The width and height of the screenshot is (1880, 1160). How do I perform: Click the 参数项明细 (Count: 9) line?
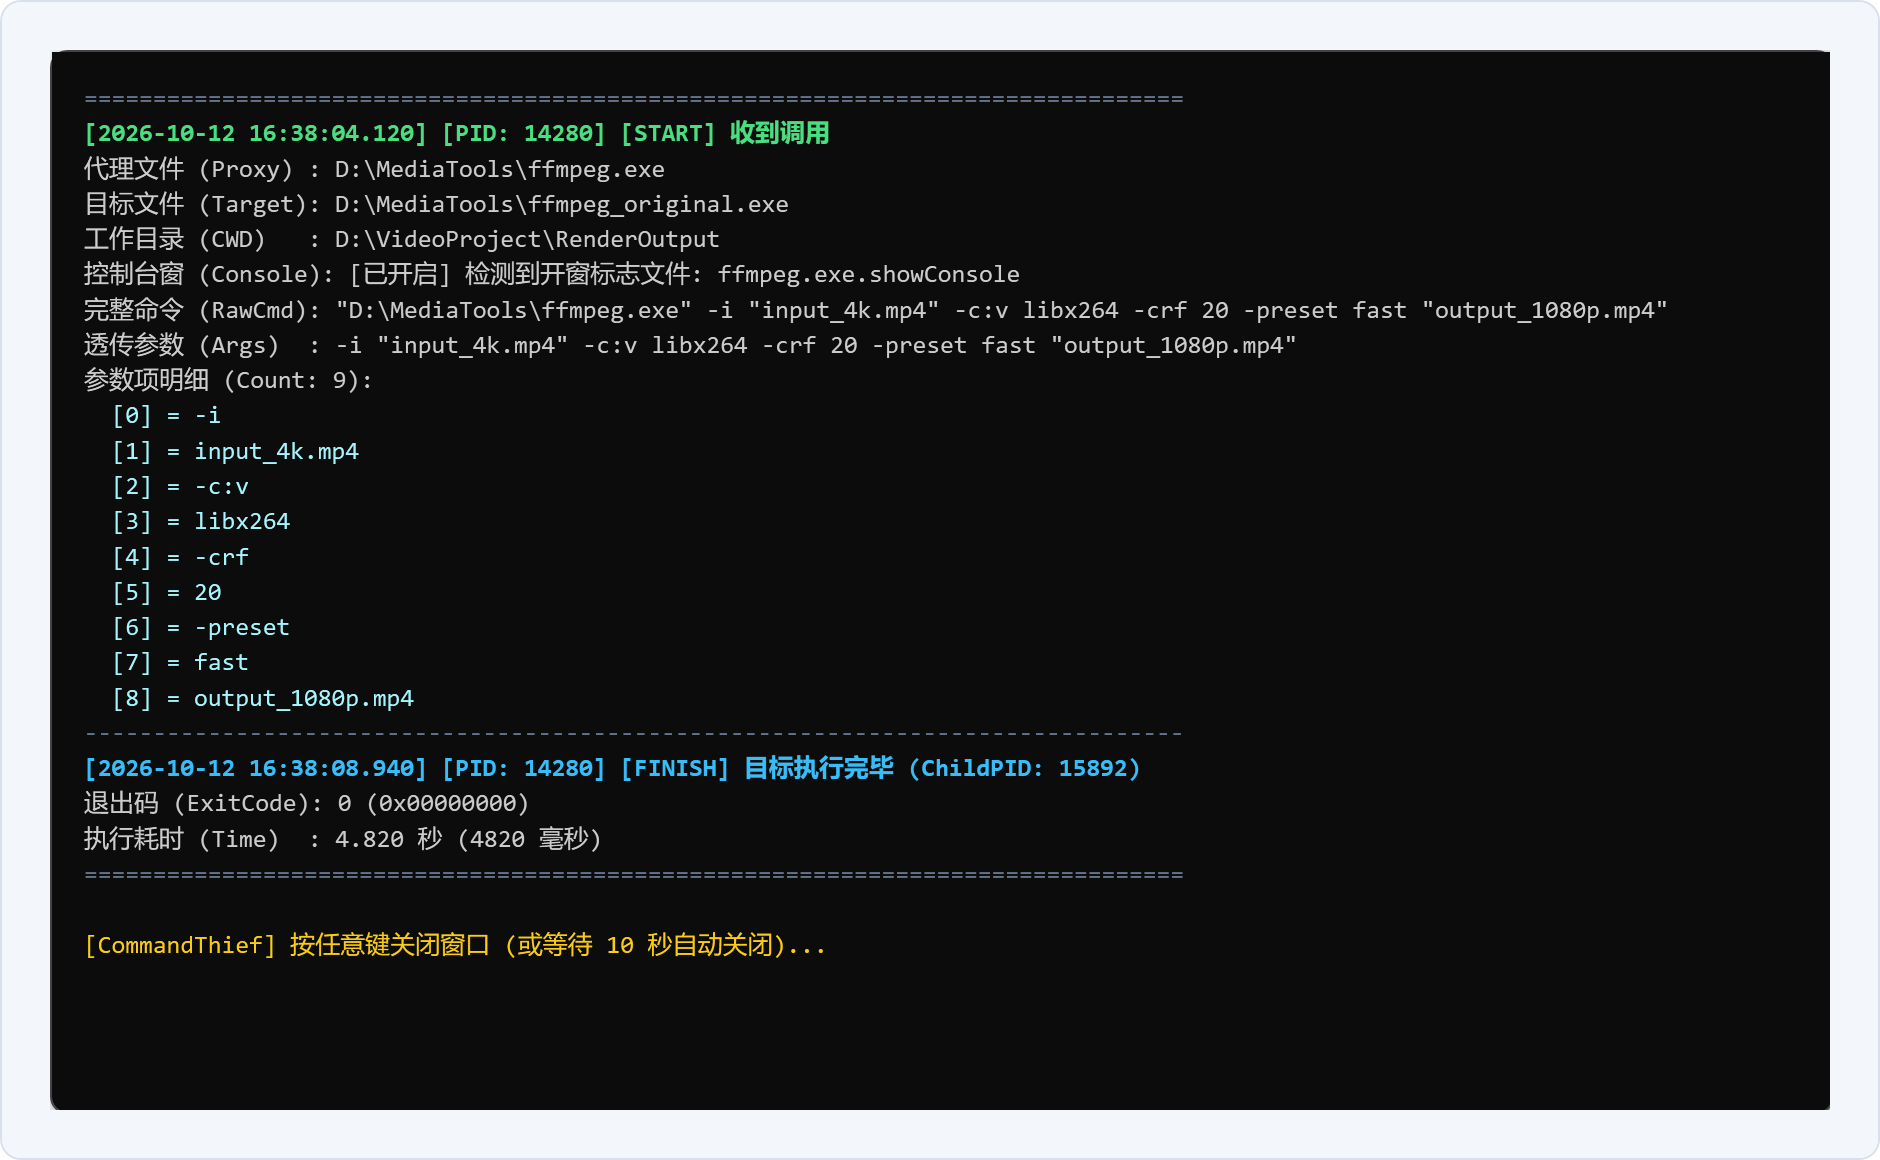228,380
